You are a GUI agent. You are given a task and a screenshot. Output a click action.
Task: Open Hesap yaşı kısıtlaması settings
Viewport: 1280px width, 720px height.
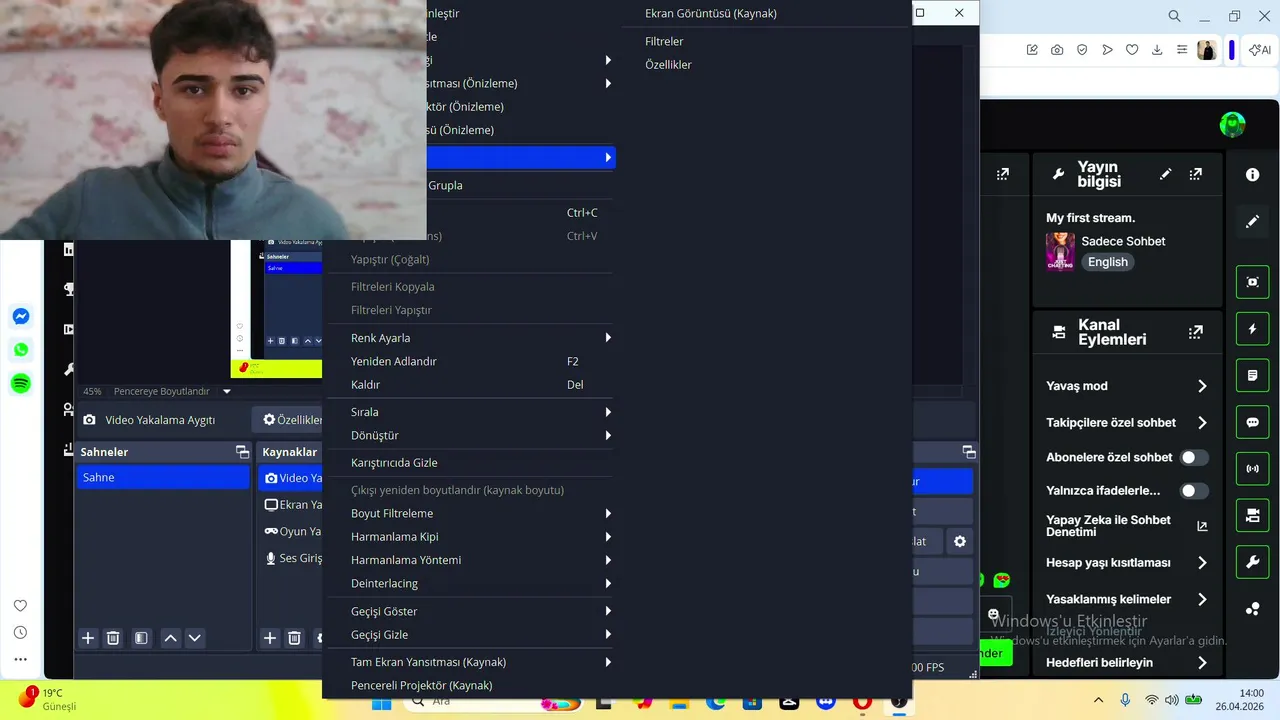[x=1127, y=563]
